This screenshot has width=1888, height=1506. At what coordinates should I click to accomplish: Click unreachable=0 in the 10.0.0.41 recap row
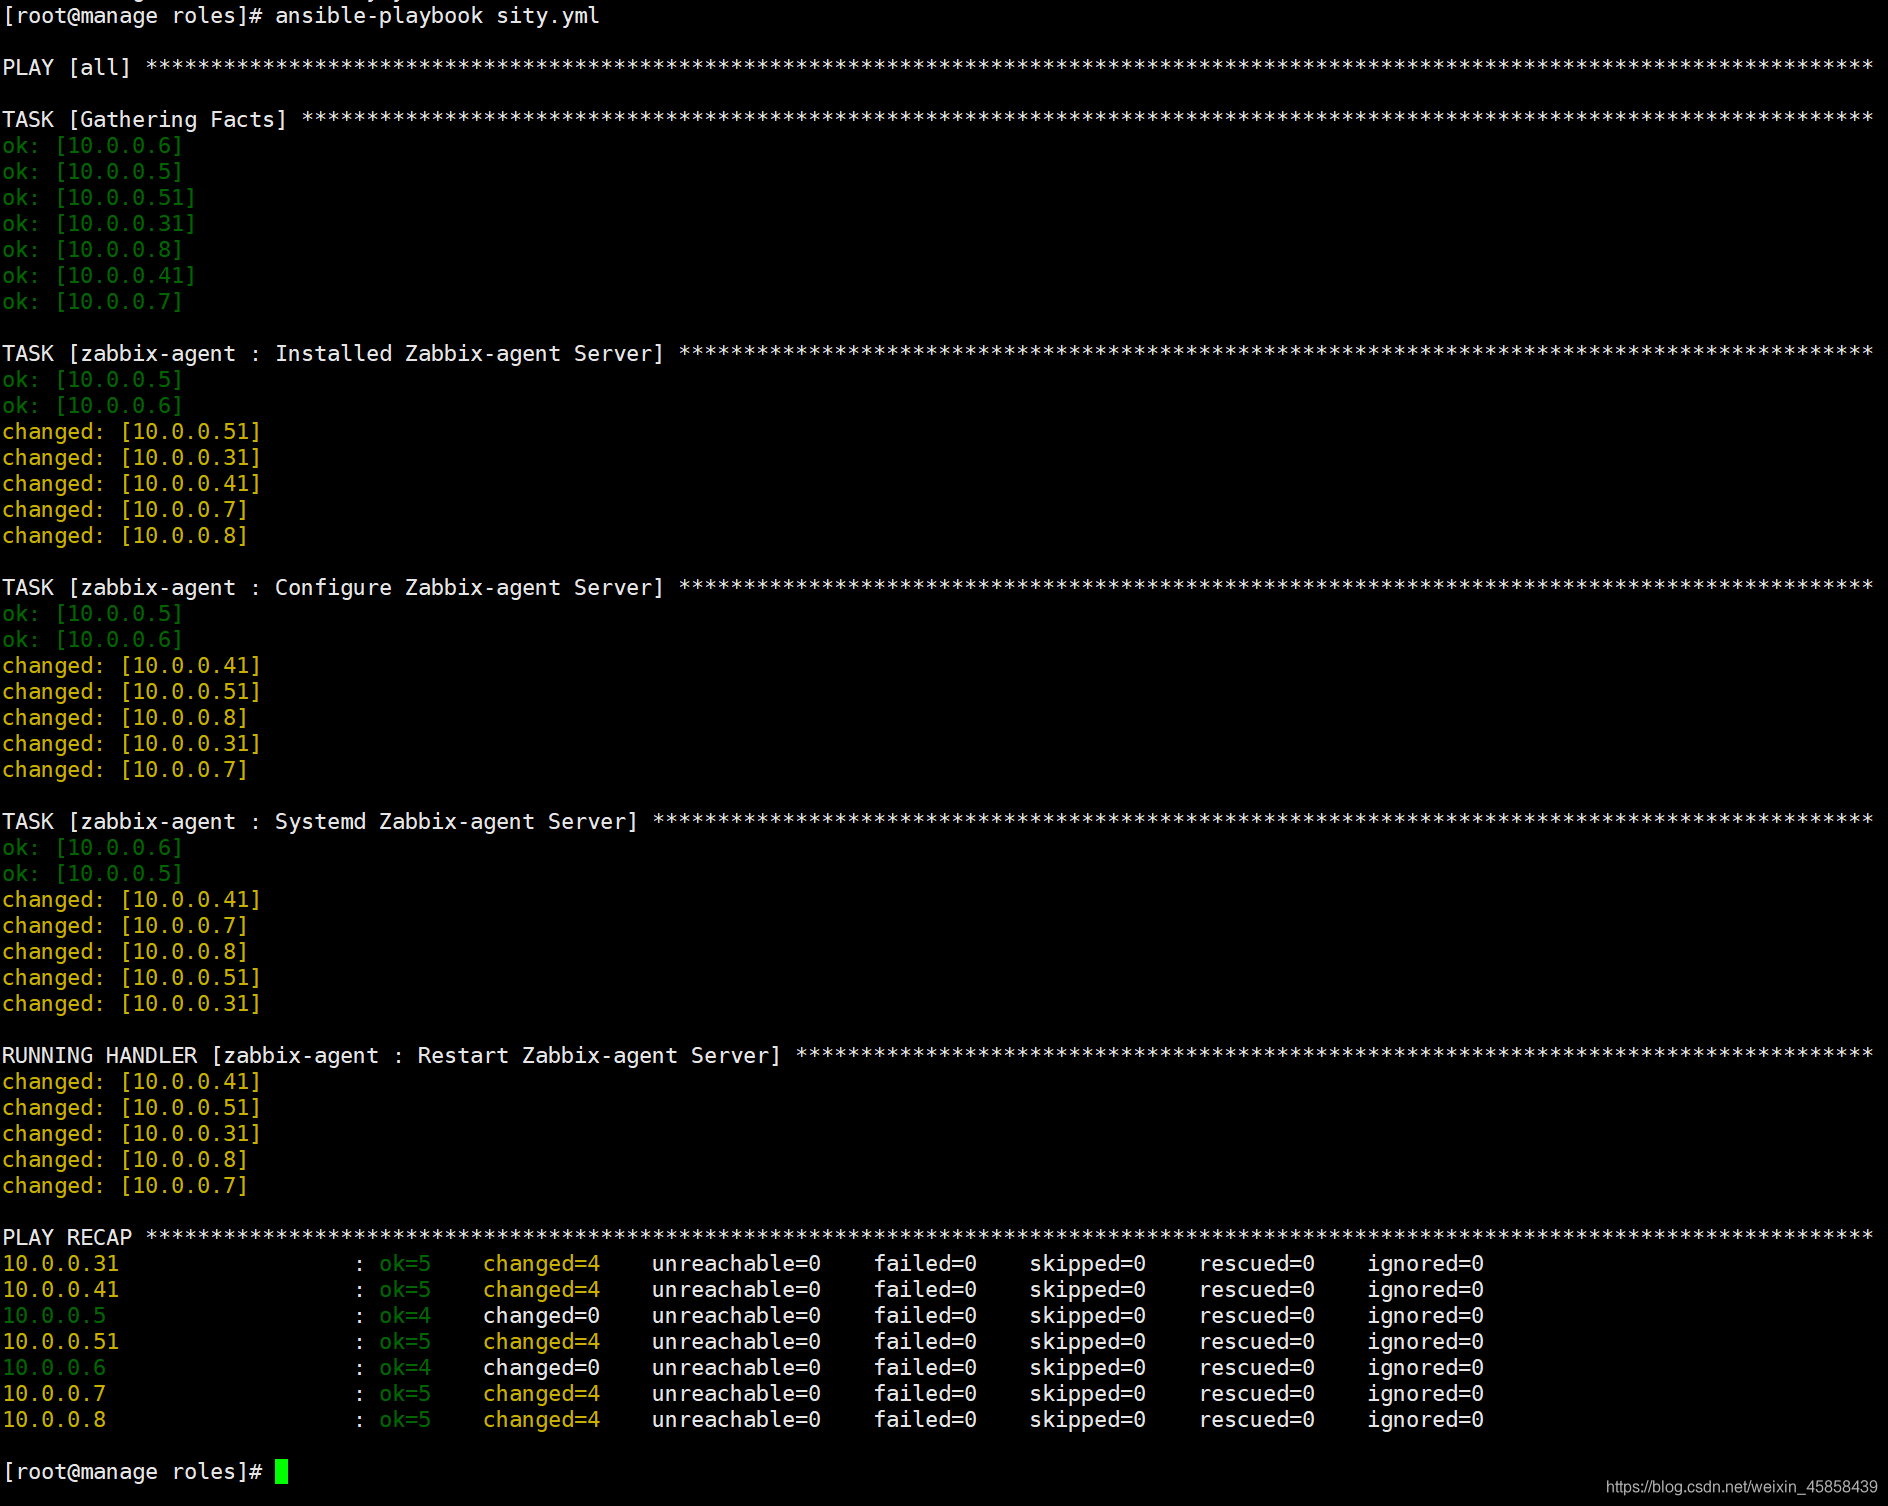pyautogui.click(x=737, y=1290)
